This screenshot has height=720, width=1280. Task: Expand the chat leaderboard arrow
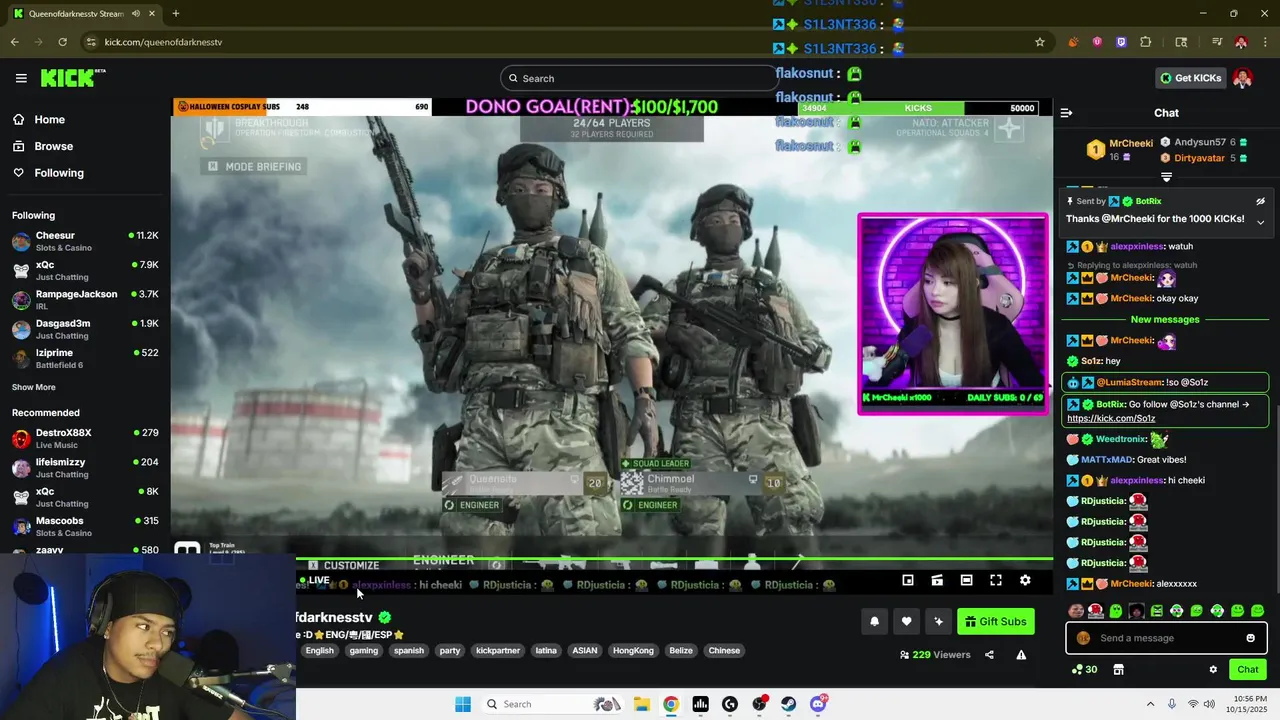point(1166,176)
